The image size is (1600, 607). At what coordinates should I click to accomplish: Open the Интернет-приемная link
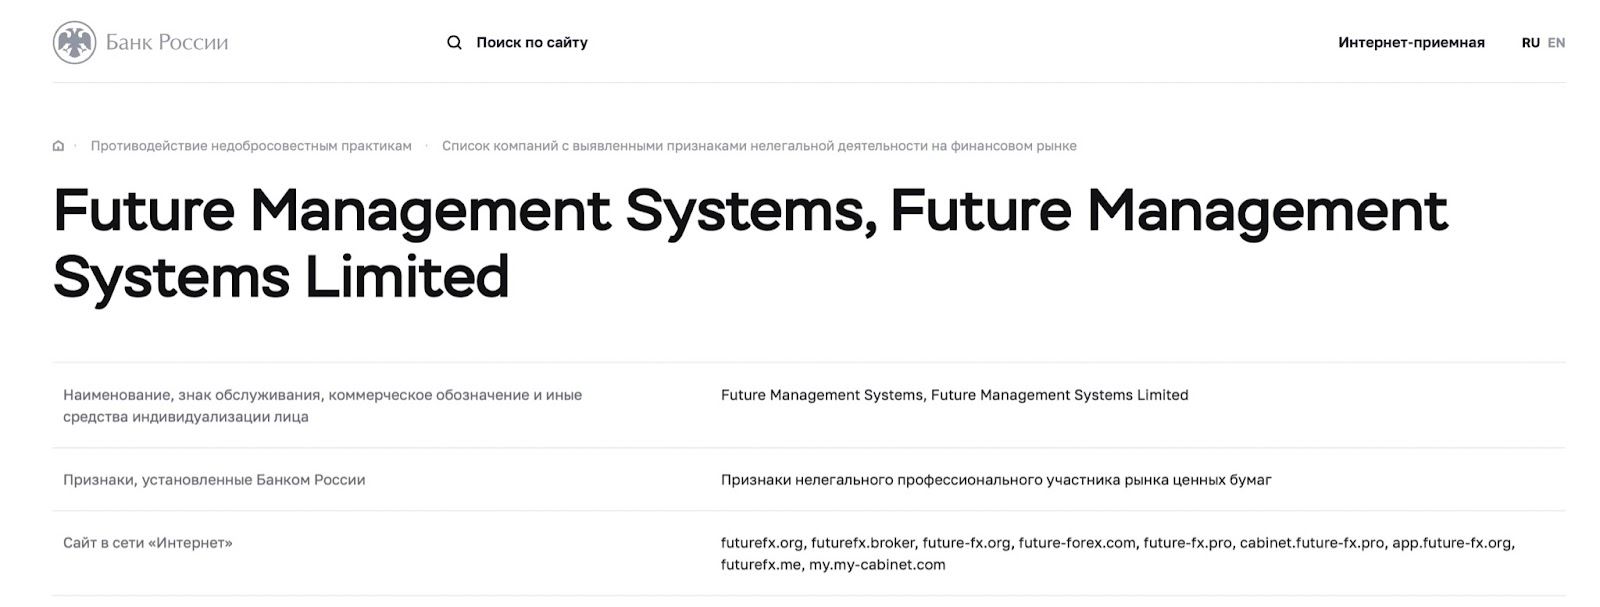1411,42
